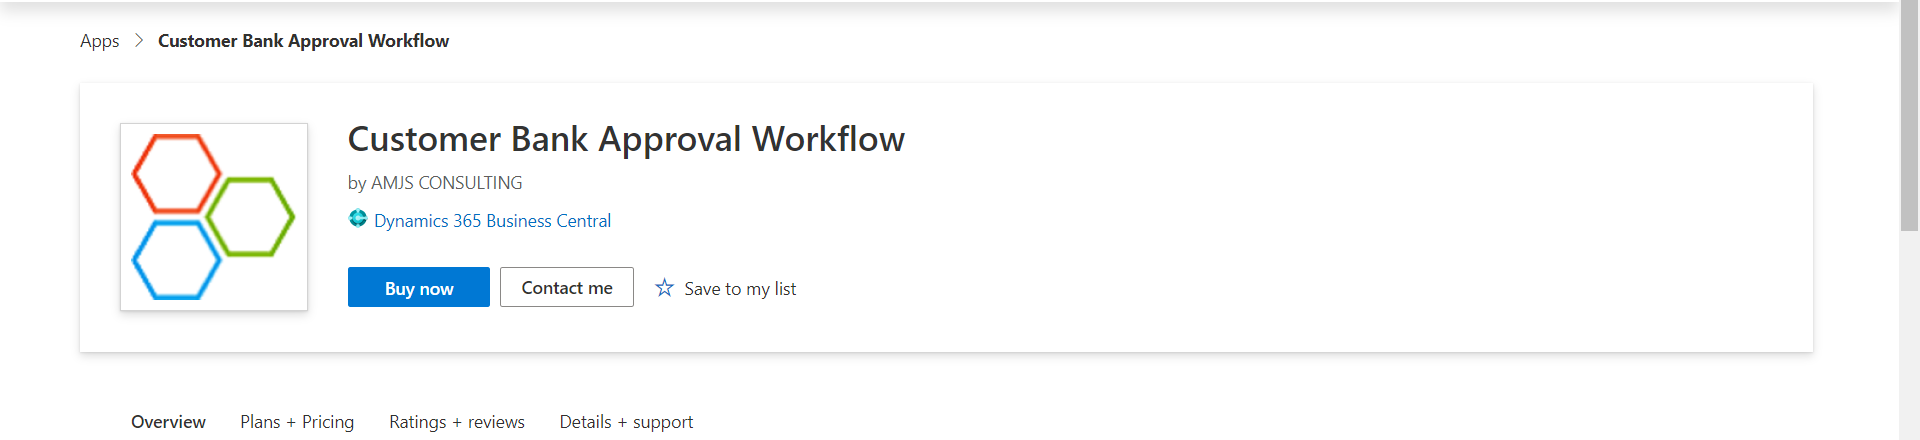Click the hexagon app logo thumbnail
The width and height of the screenshot is (1920, 440).
214,217
